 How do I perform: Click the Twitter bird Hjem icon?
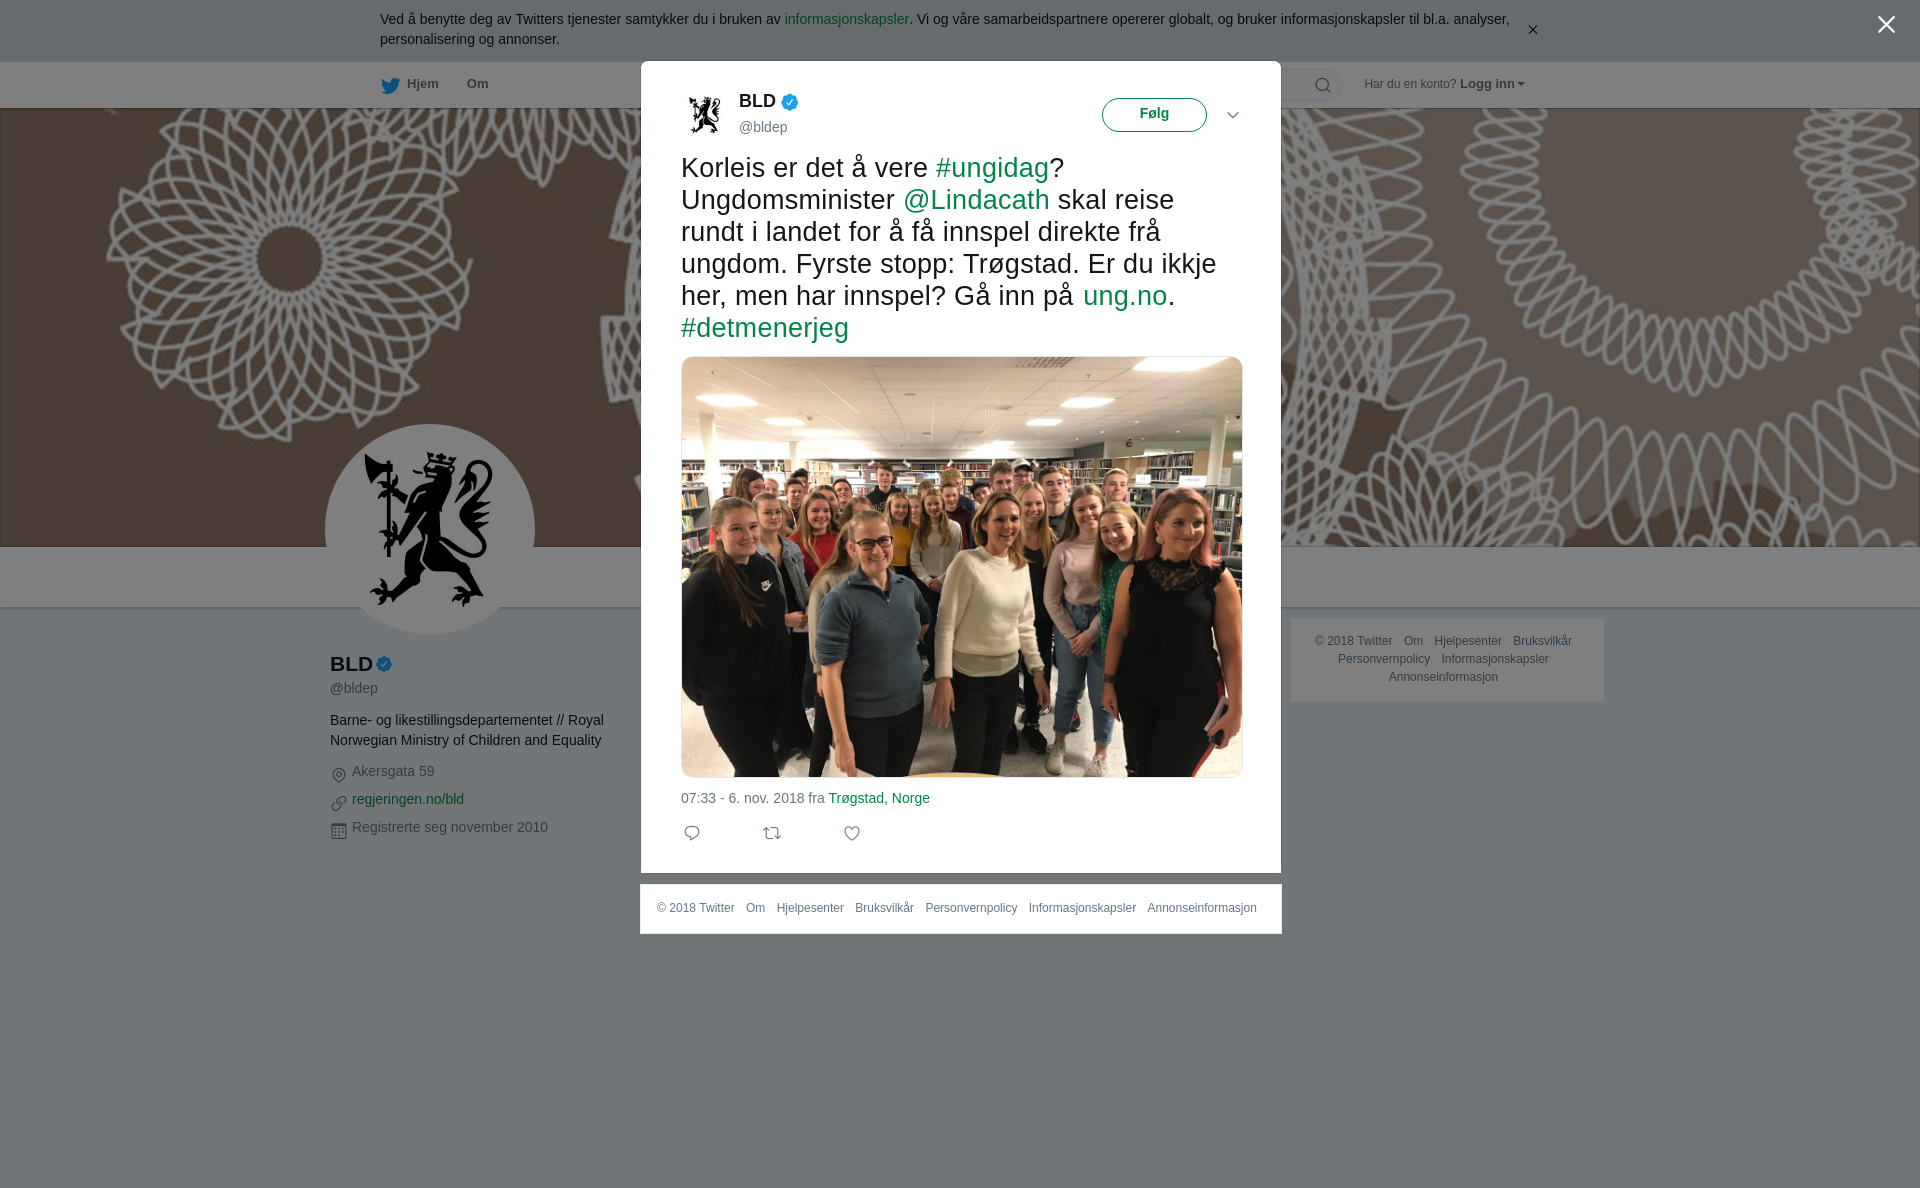coord(390,85)
